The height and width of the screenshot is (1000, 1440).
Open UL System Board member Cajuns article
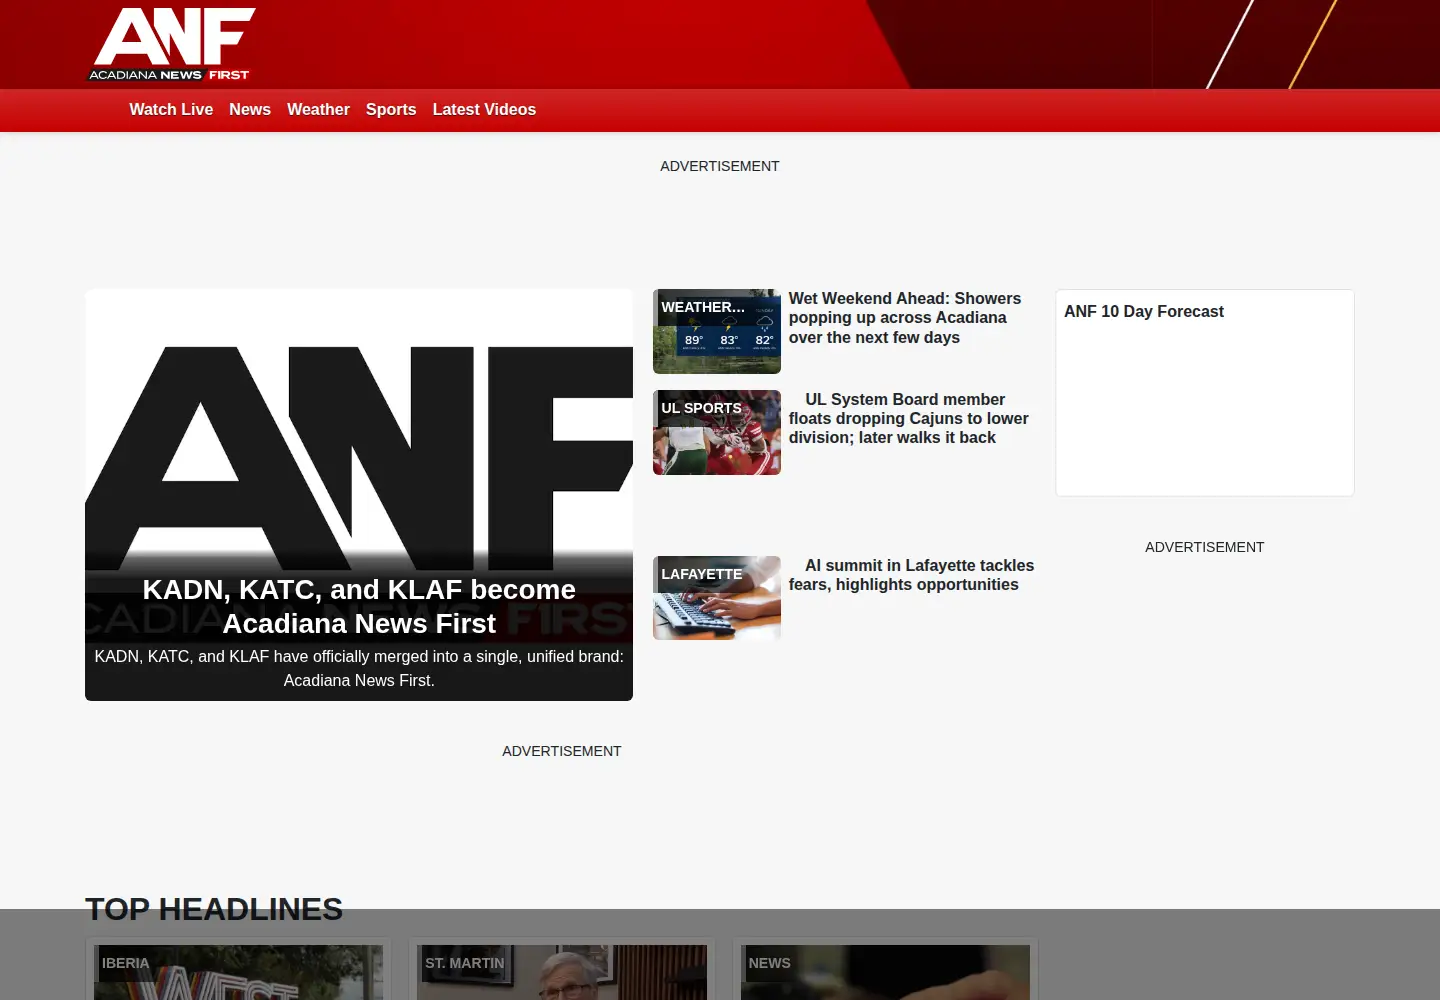coord(909,418)
